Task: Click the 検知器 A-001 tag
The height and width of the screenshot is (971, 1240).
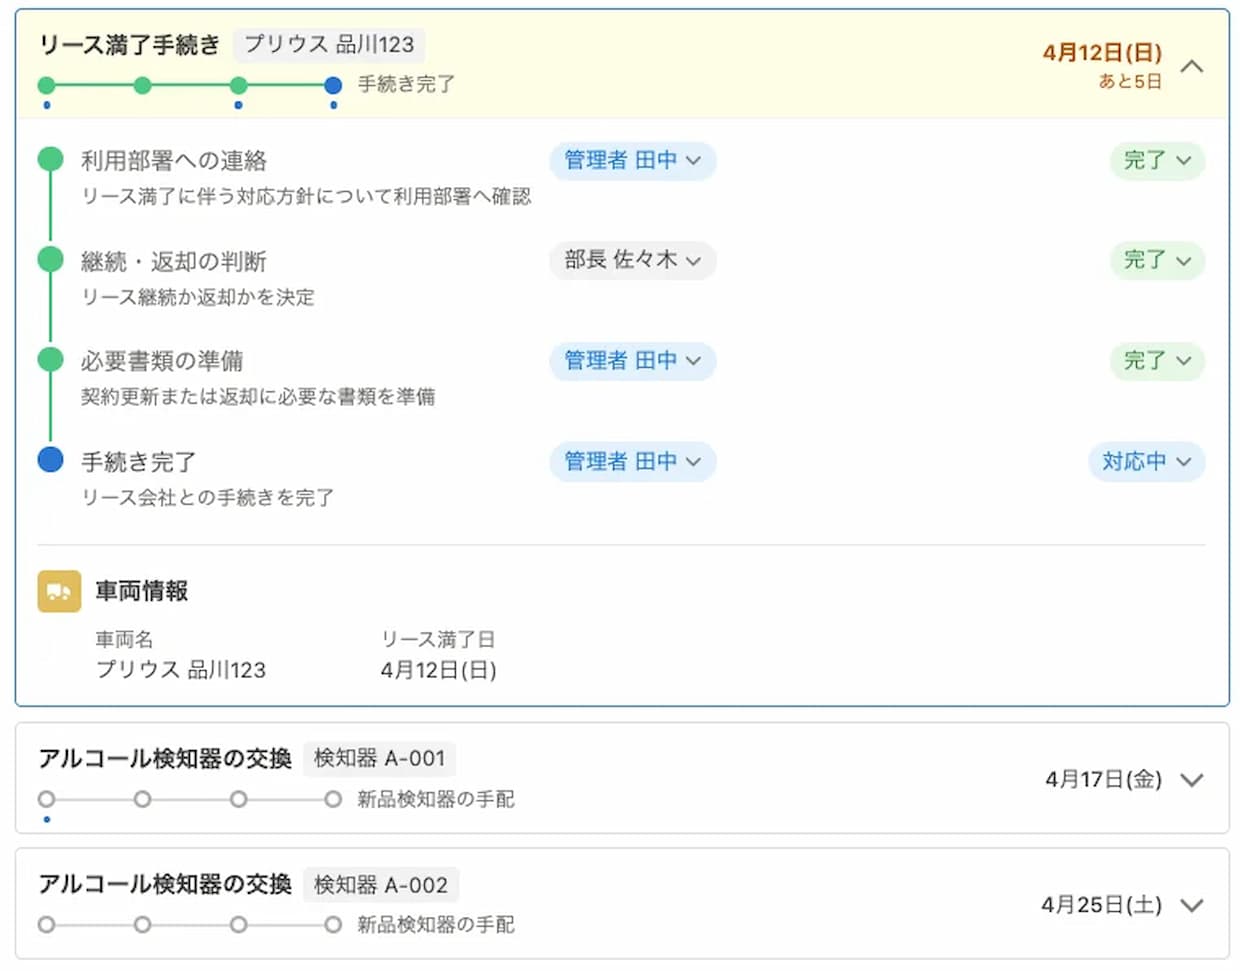Action: 379,758
